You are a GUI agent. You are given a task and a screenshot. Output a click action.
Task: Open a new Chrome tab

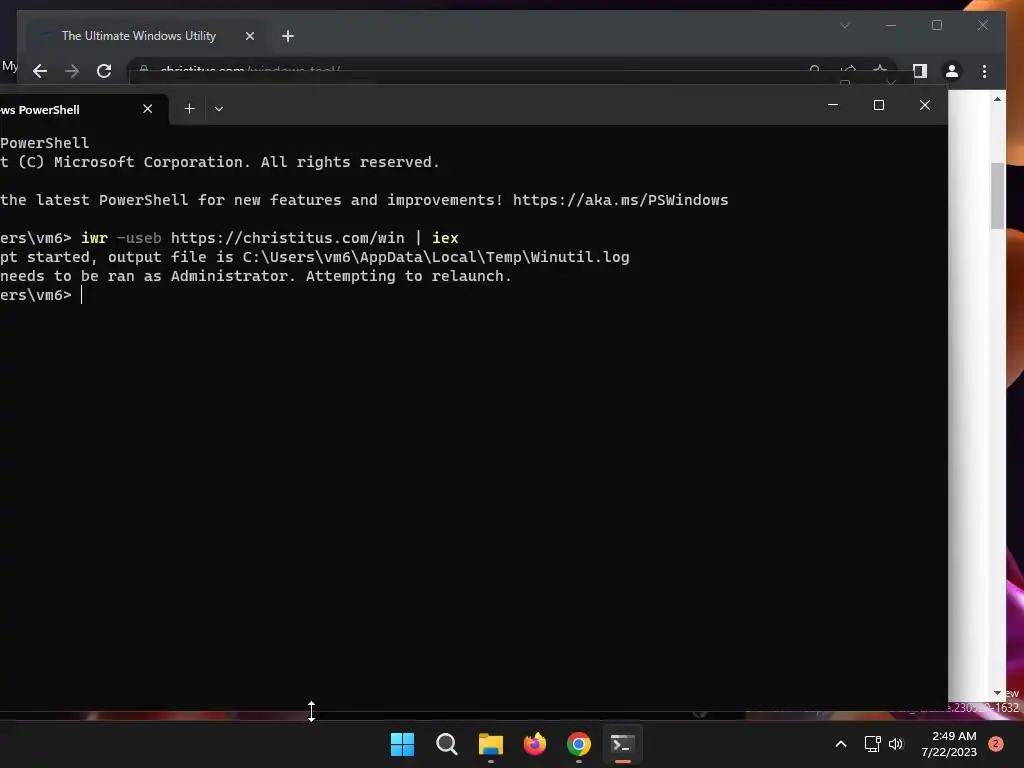[288, 36]
